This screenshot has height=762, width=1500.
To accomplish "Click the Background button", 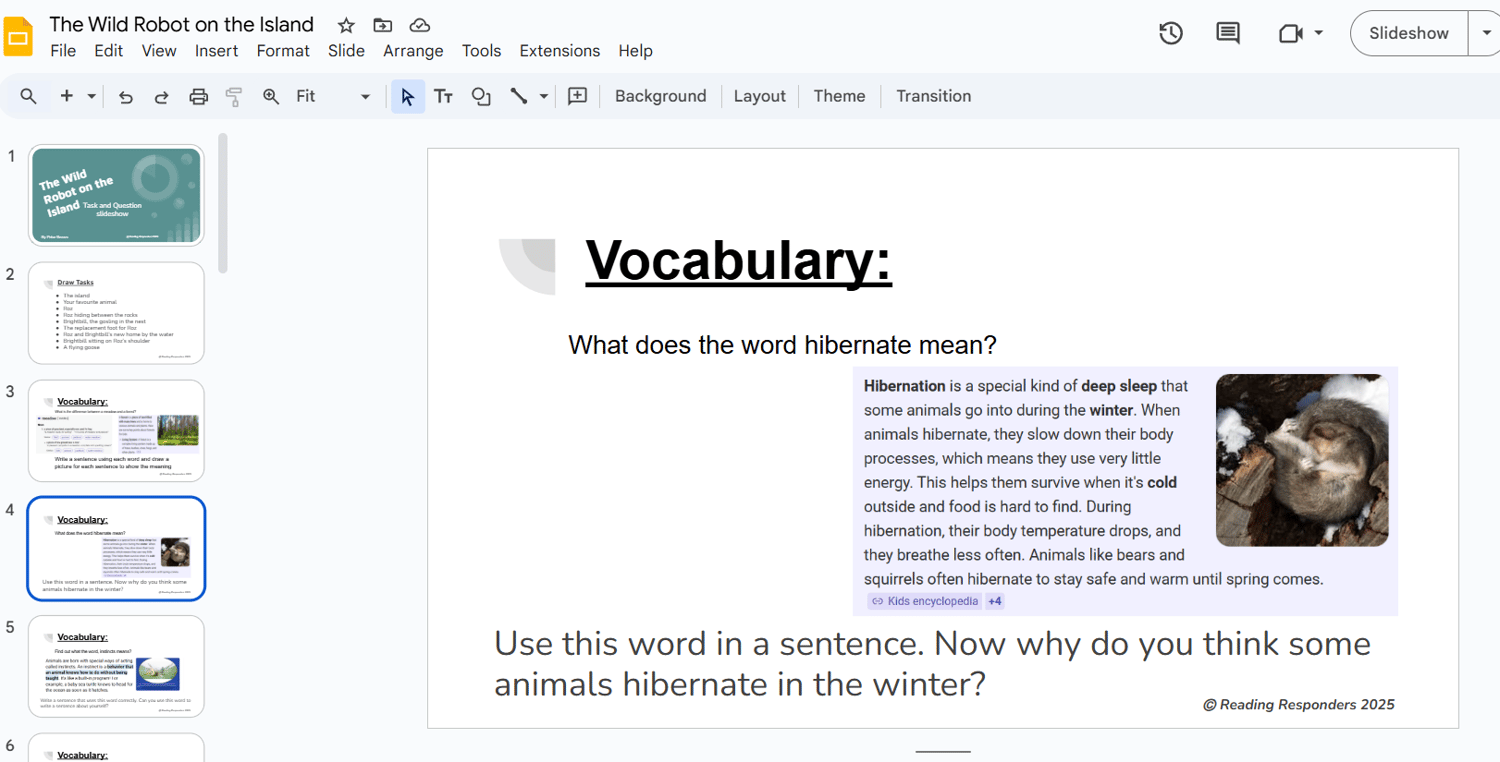I will click(x=660, y=96).
